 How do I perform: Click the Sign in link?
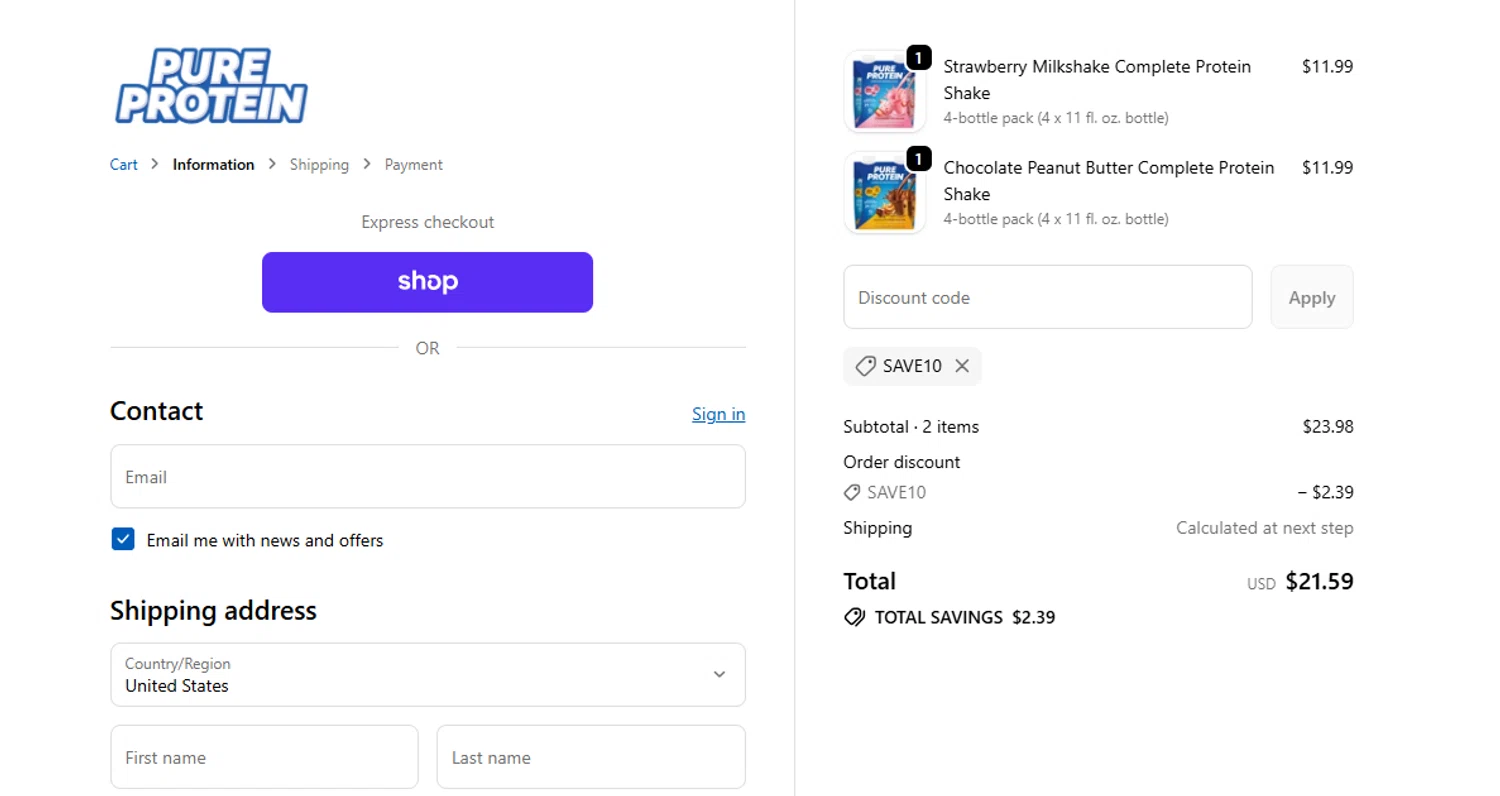tap(718, 414)
